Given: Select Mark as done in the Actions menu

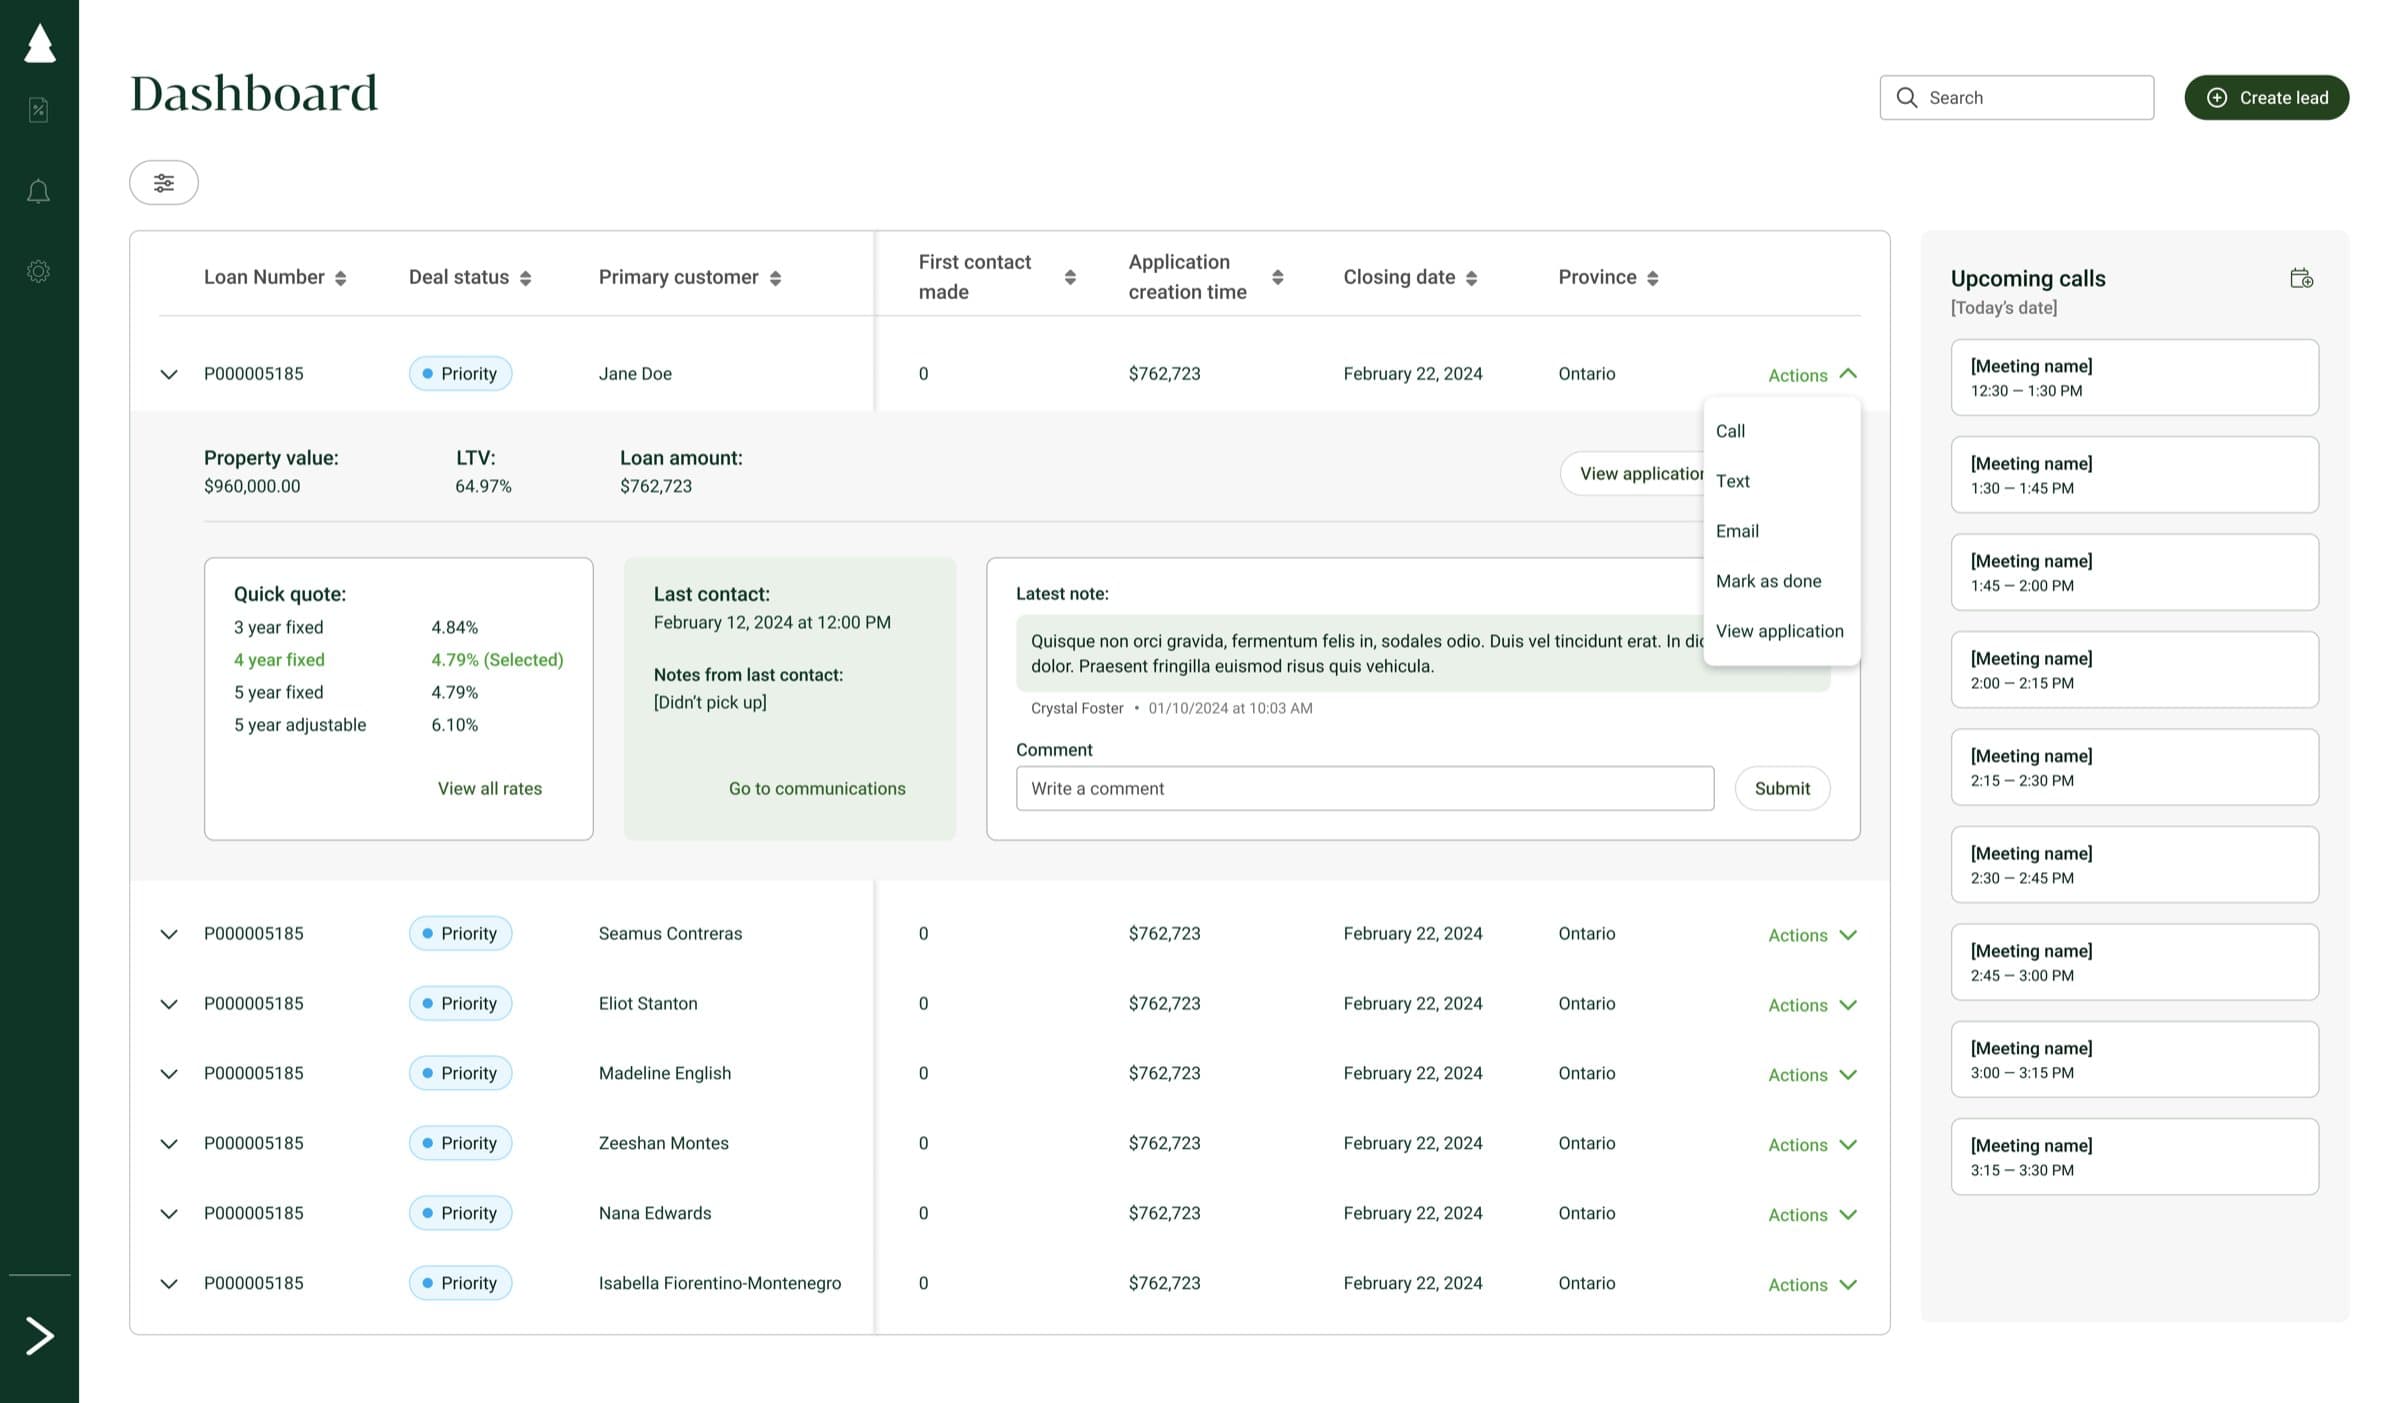Looking at the screenshot, I should point(1769,581).
